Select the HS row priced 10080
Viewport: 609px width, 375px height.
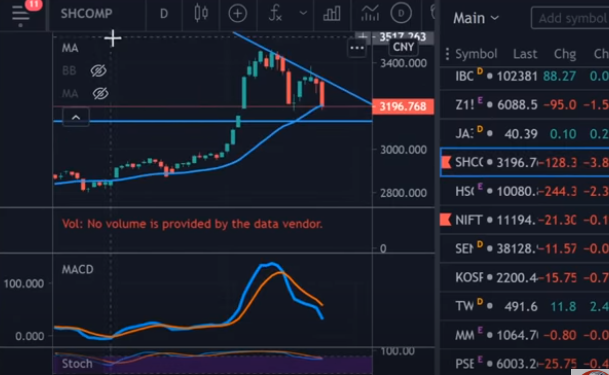point(524,191)
